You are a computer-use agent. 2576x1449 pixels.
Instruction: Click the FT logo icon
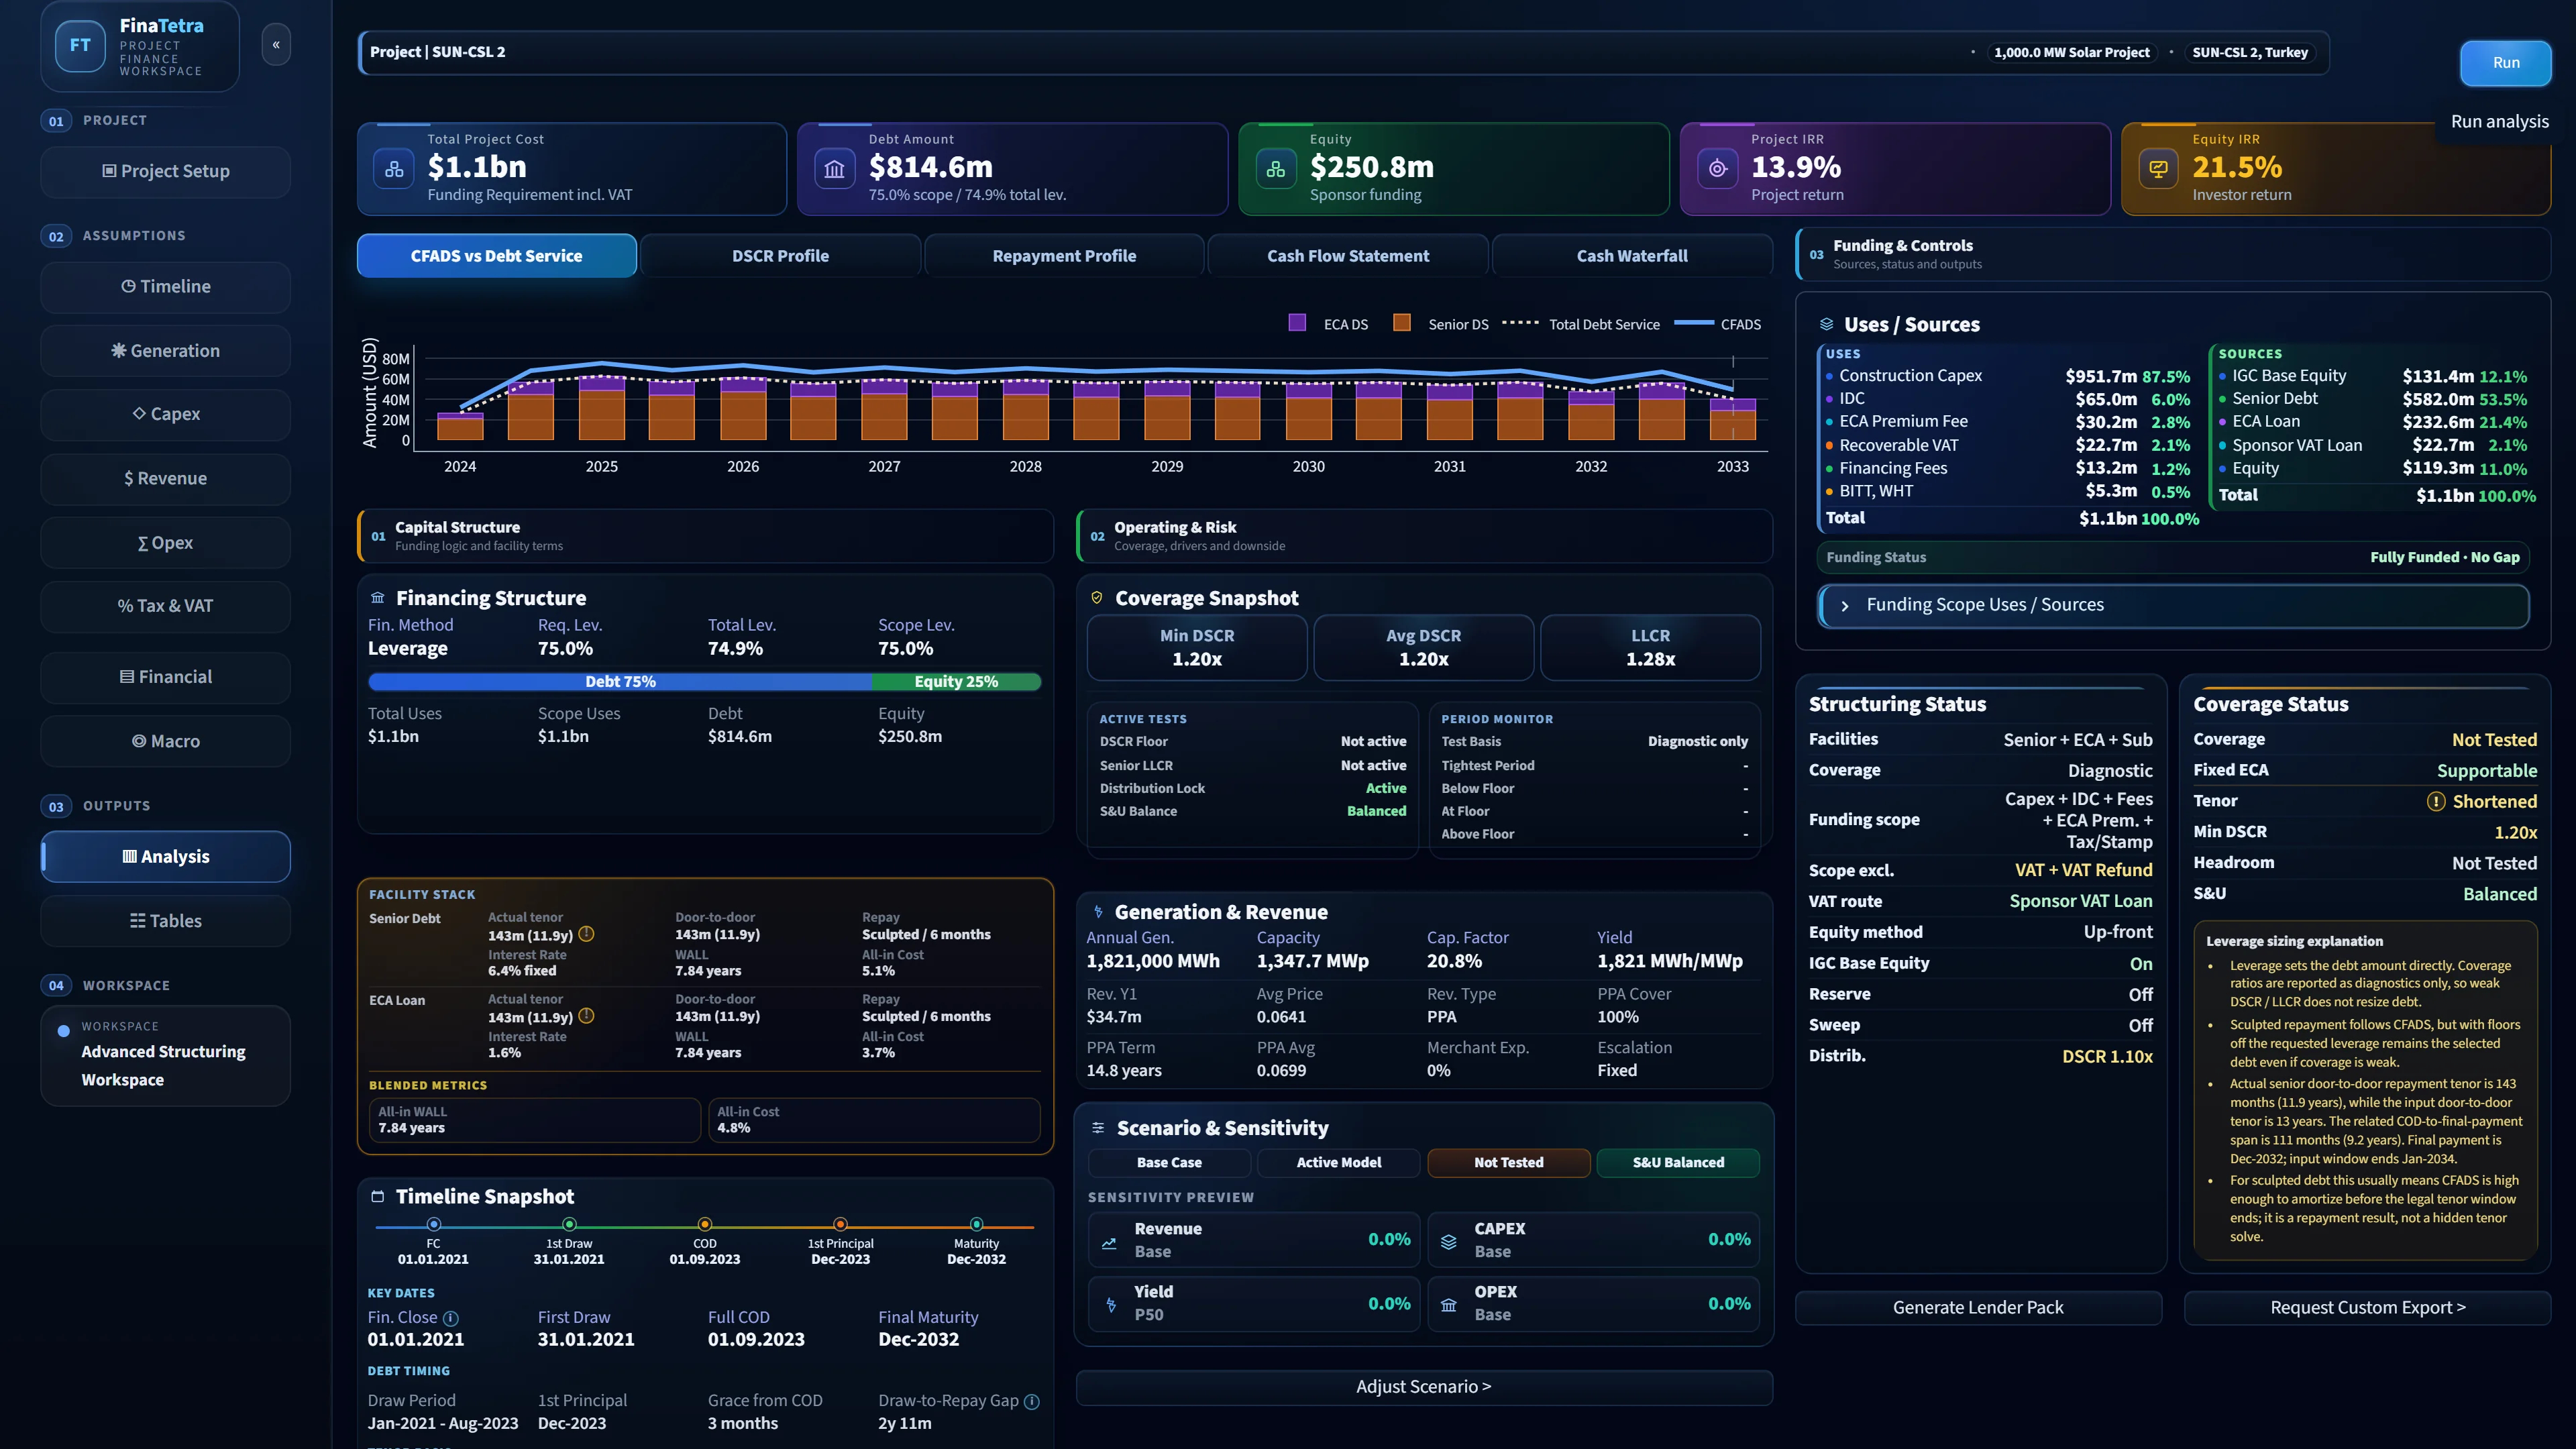tap(80, 46)
